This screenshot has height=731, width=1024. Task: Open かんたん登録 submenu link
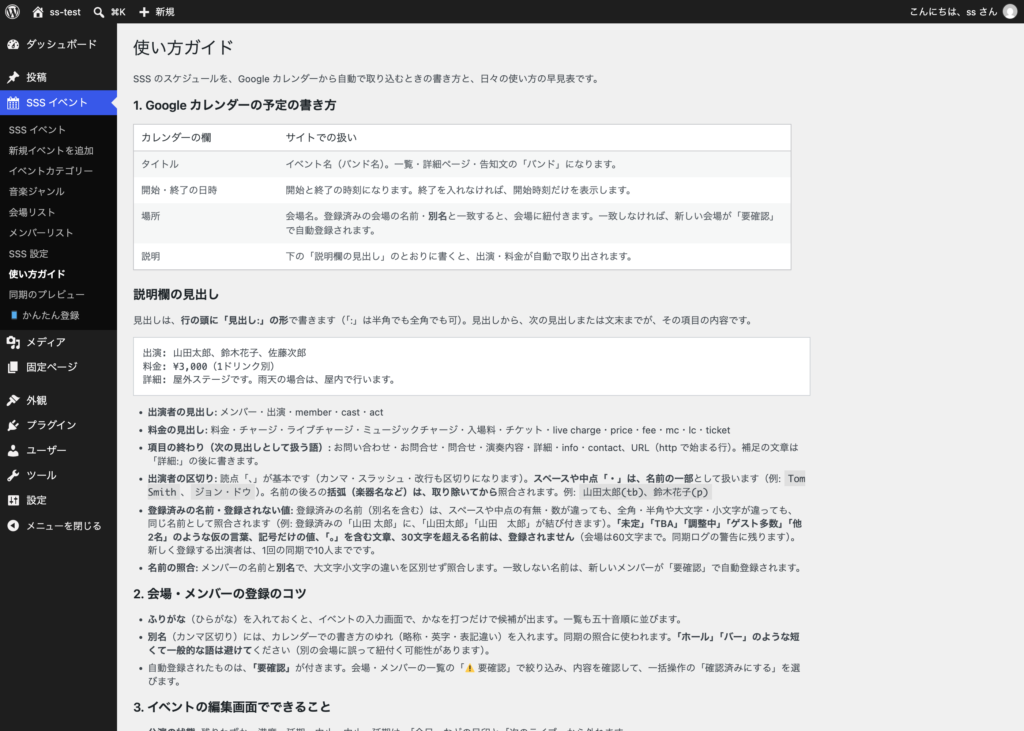pos(51,315)
